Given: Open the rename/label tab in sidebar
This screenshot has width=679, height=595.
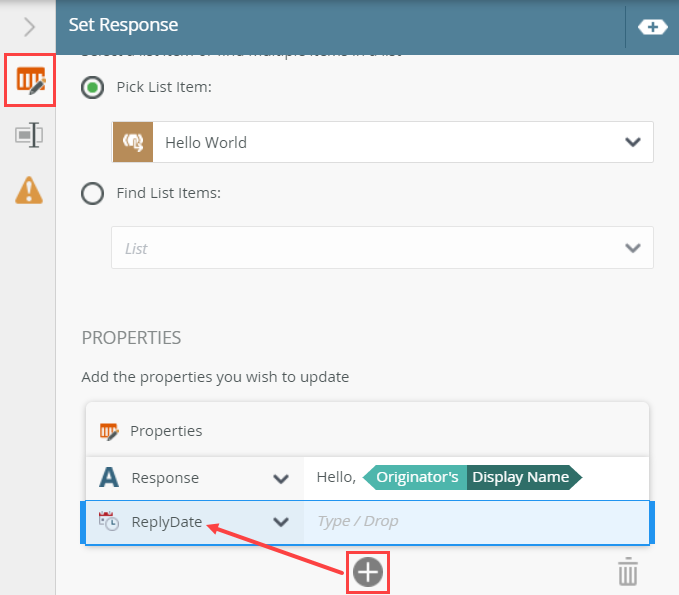Looking at the screenshot, I should click(x=28, y=135).
